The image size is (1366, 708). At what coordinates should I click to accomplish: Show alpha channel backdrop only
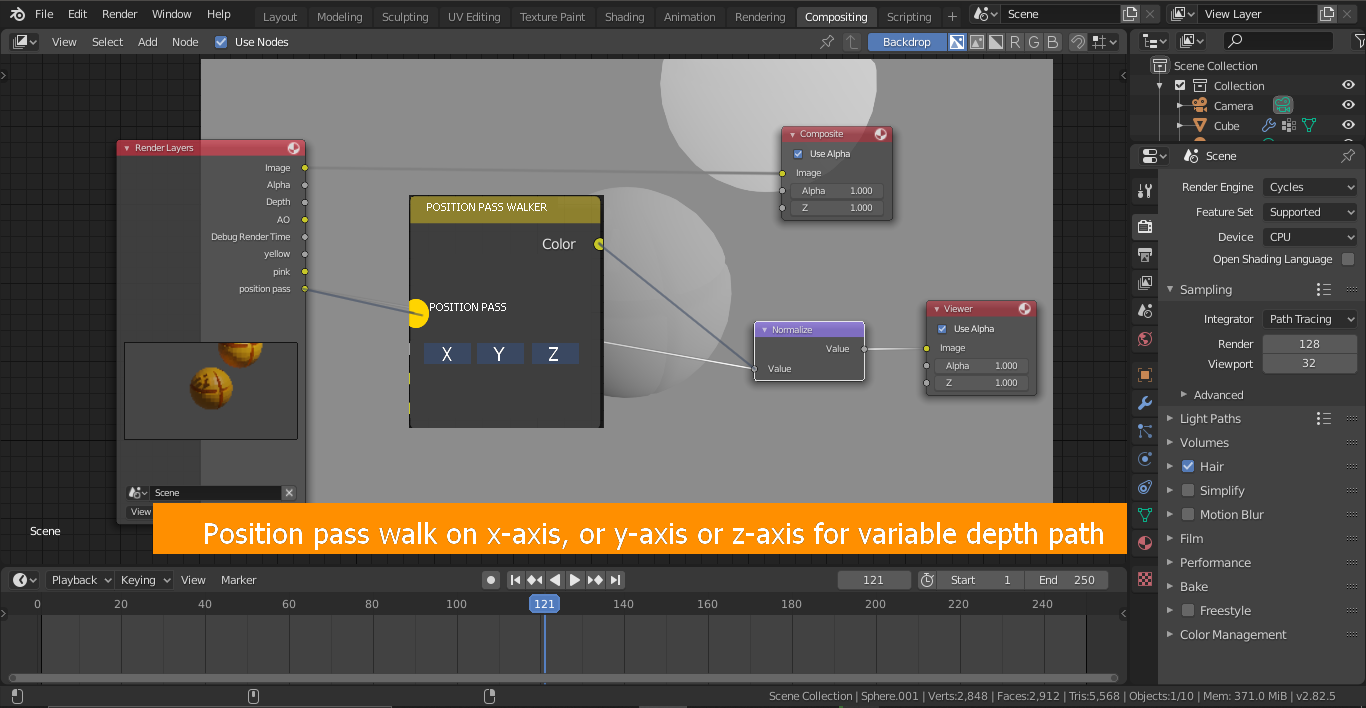tap(996, 42)
